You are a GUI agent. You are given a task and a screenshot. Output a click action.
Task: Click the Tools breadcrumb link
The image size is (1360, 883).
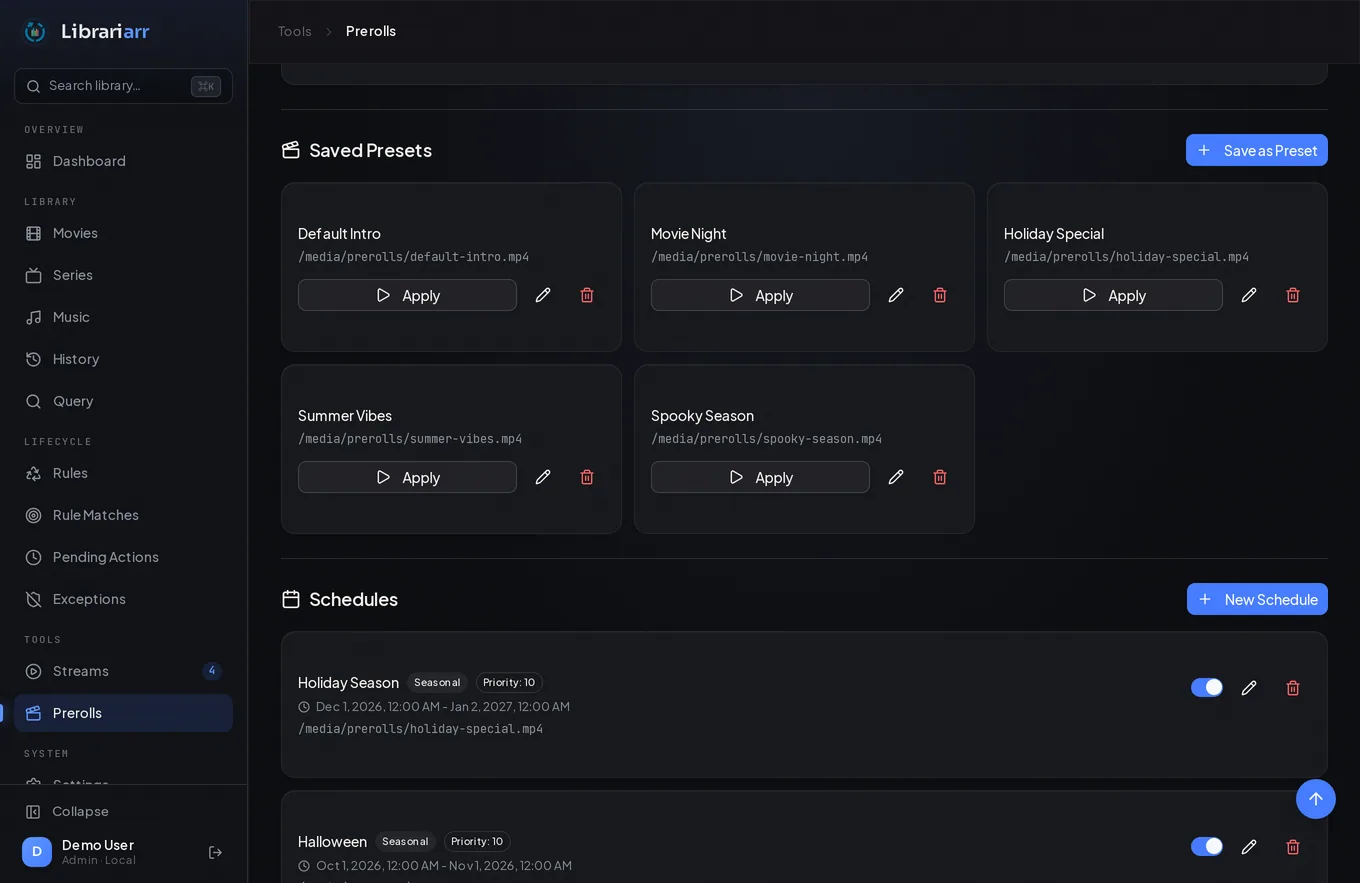(x=295, y=31)
